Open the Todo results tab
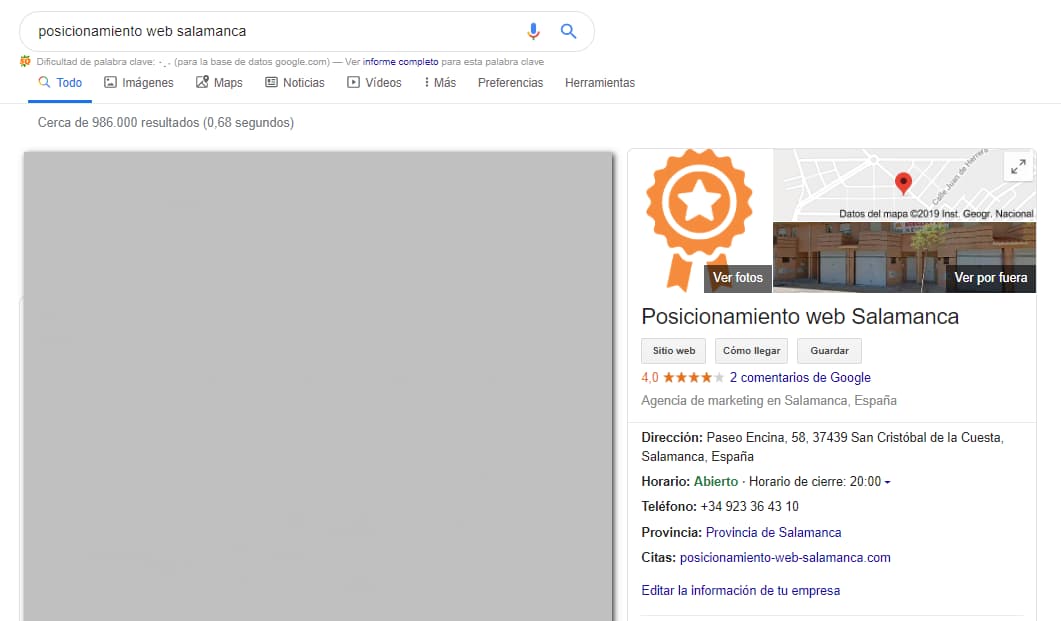The width and height of the screenshot is (1061, 621). (x=60, y=83)
